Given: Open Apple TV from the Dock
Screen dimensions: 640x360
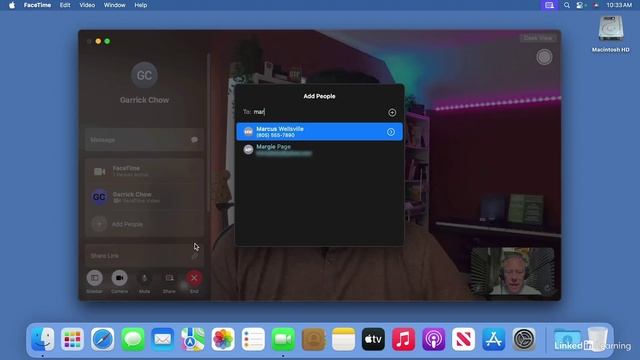Looking at the screenshot, I should pos(373,339).
